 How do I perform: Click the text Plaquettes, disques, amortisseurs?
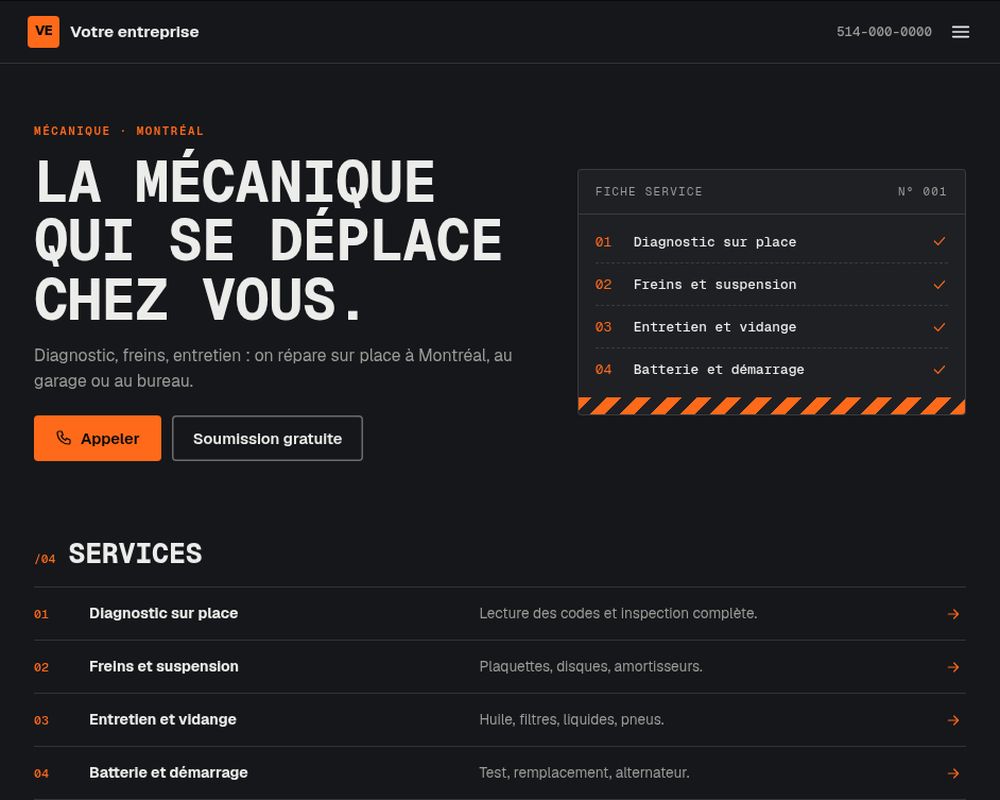click(591, 666)
